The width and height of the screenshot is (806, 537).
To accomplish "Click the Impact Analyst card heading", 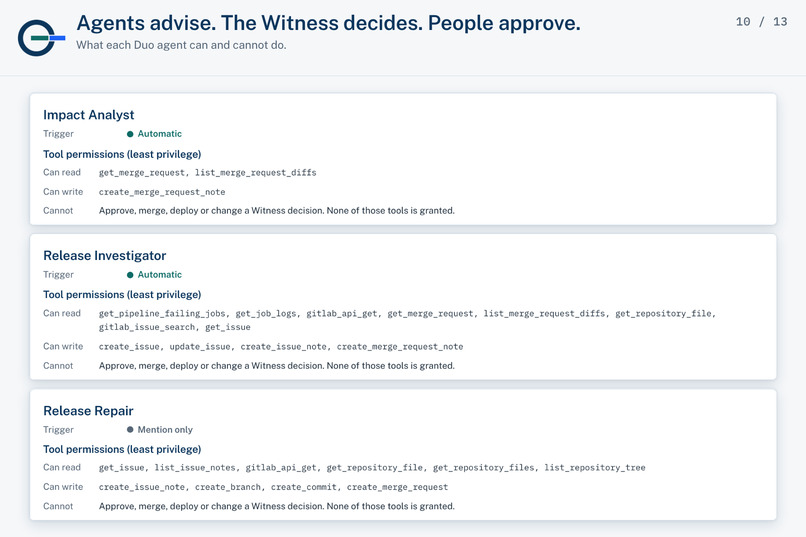I will coord(88,115).
